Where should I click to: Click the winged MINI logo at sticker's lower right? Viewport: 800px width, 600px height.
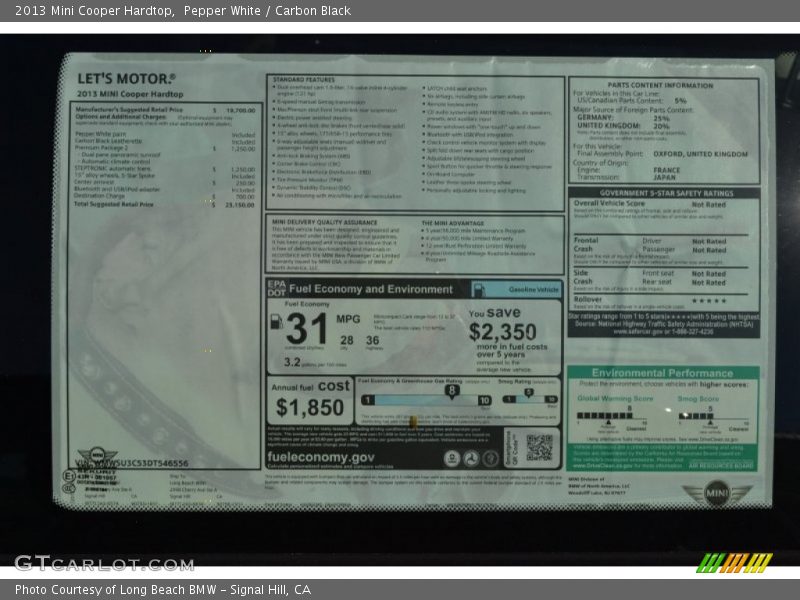(x=717, y=493)
